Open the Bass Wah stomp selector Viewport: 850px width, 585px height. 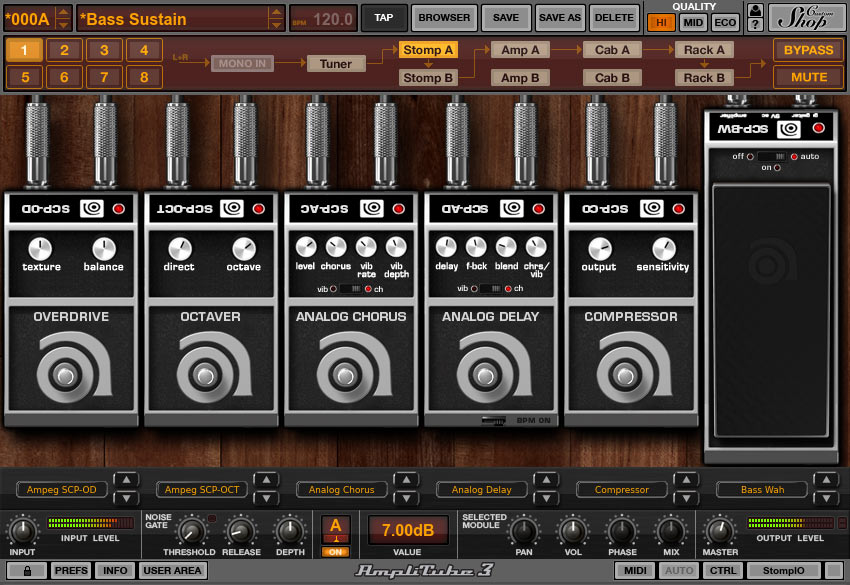pyautogui.click(x=762, y=490)
